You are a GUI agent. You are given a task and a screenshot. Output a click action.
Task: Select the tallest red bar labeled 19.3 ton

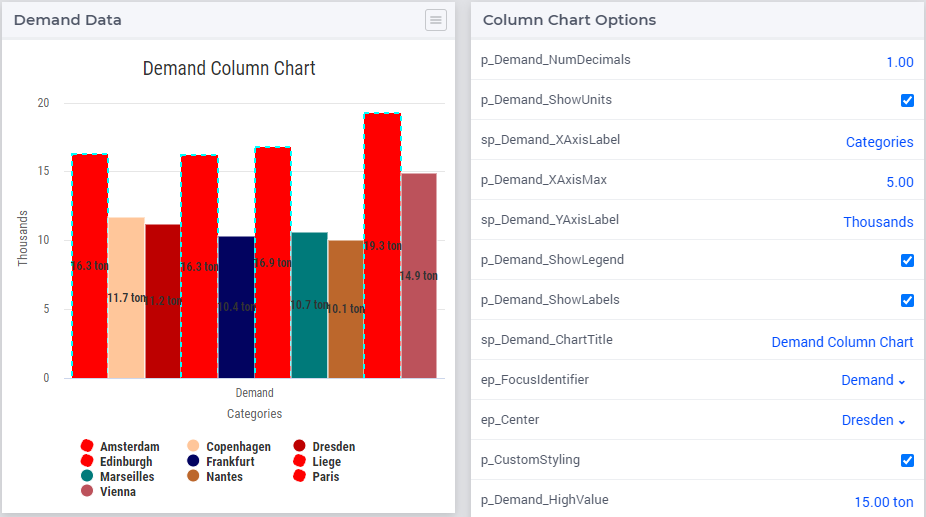[x=382, y=245]
